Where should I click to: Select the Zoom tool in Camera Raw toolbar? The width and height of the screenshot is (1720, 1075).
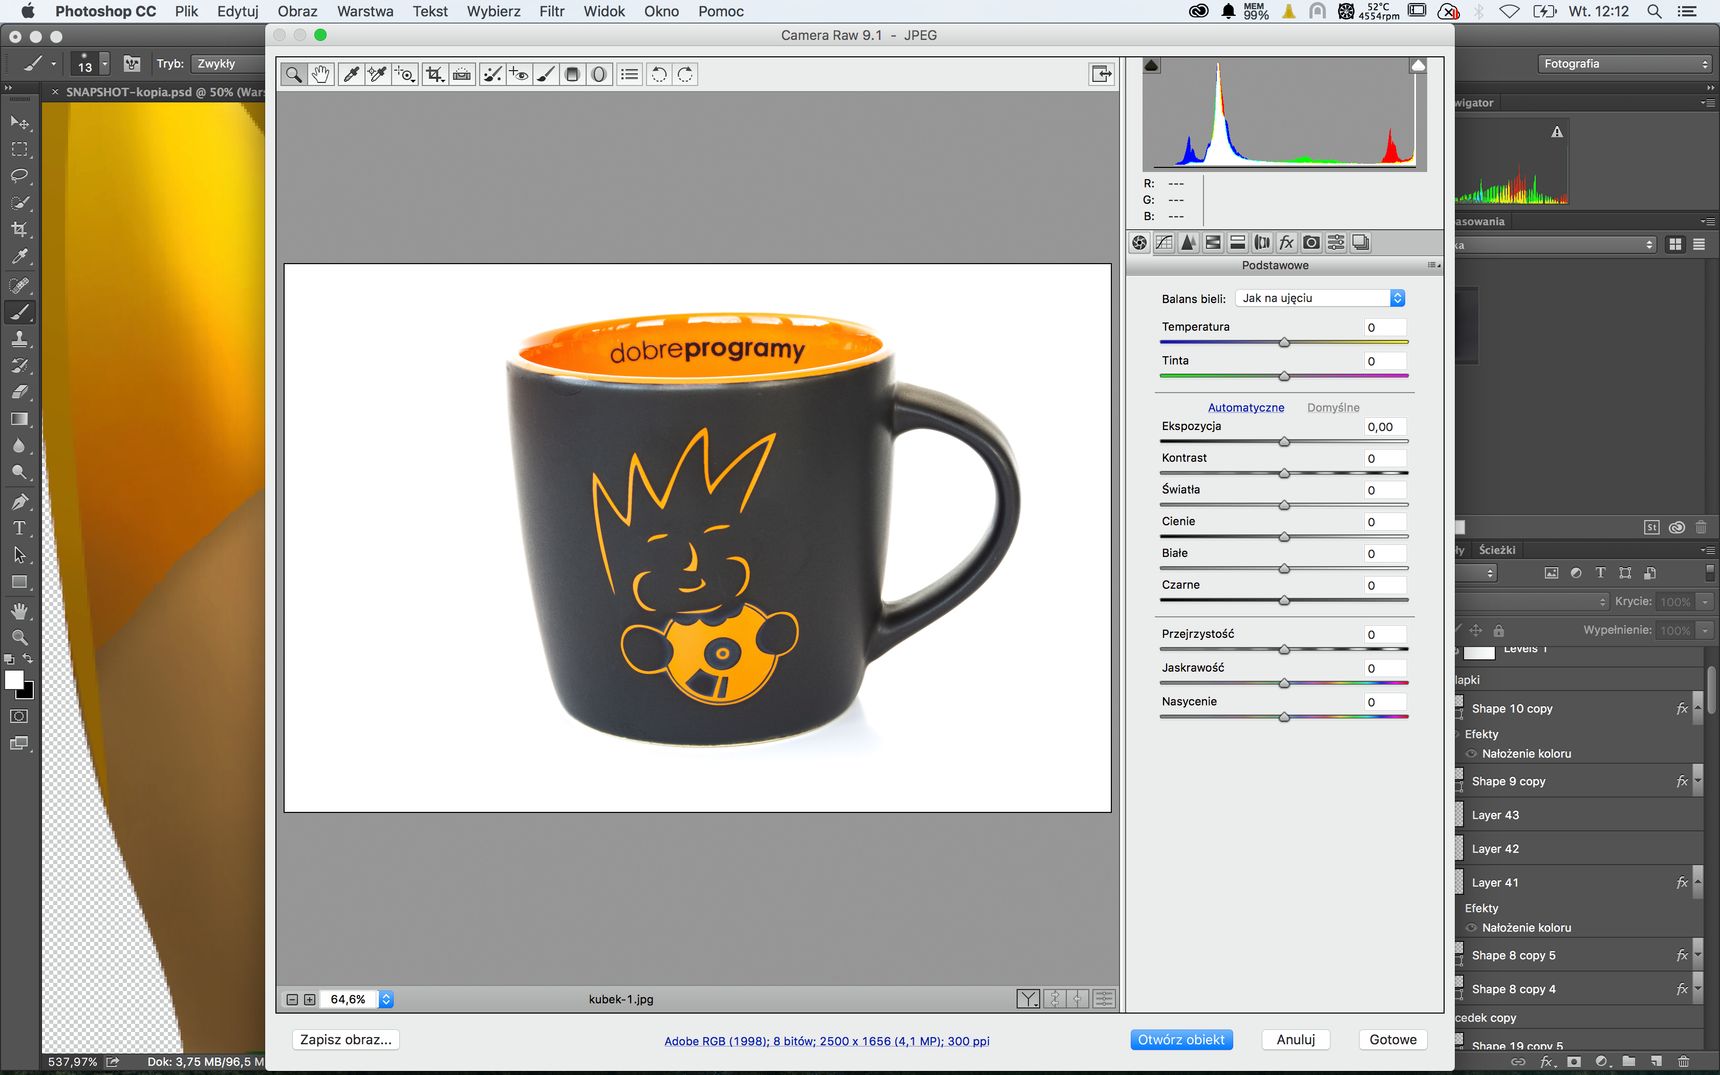pyautogui.click(x=293, y=74)
